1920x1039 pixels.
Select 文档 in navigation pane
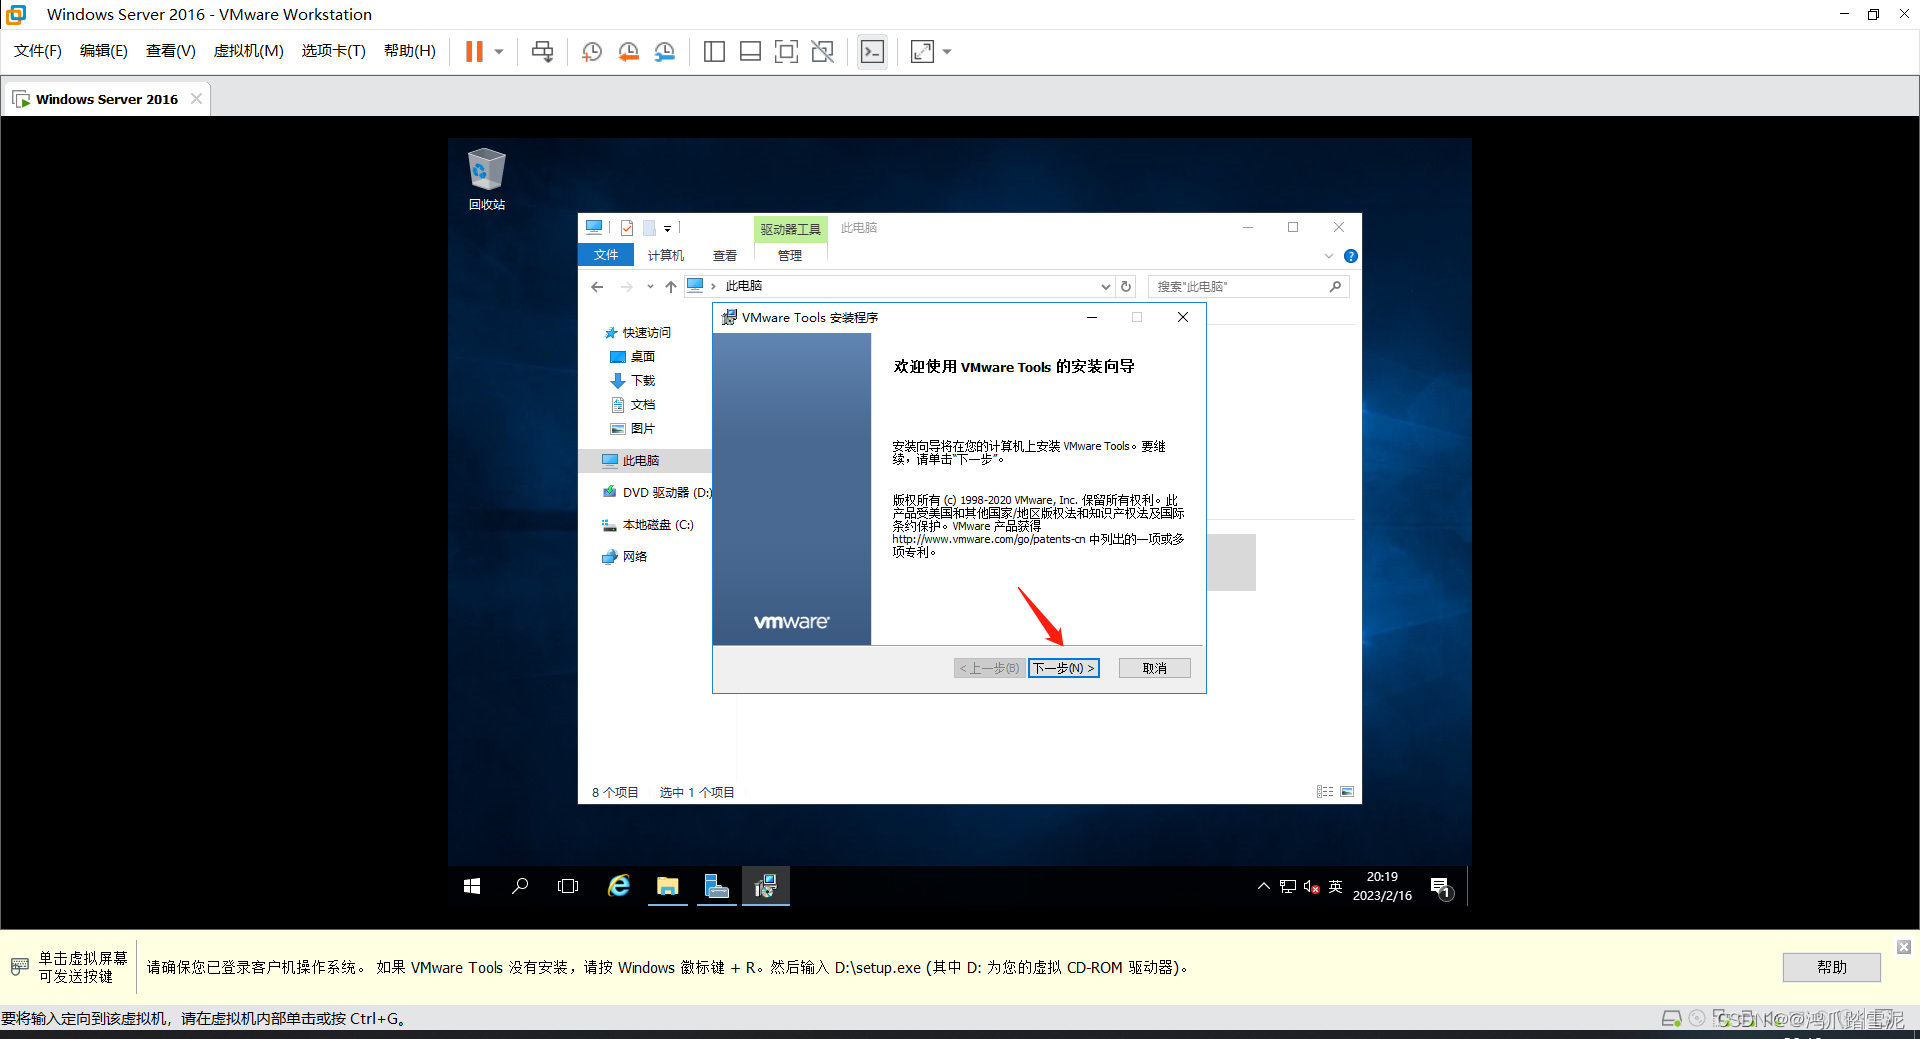pyautogui.click(x=632, y=405)
